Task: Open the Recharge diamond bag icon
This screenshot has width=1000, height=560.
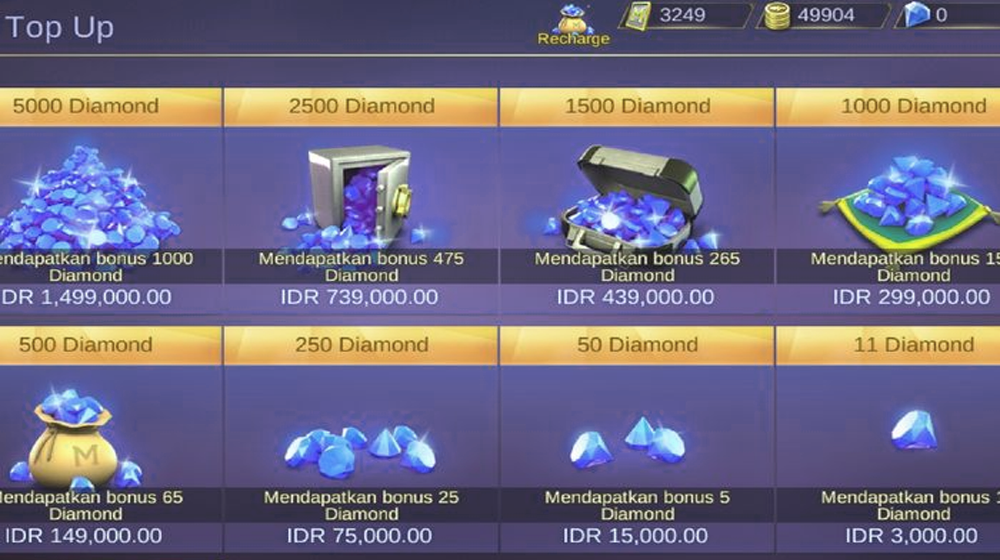Action: [573, 26]
